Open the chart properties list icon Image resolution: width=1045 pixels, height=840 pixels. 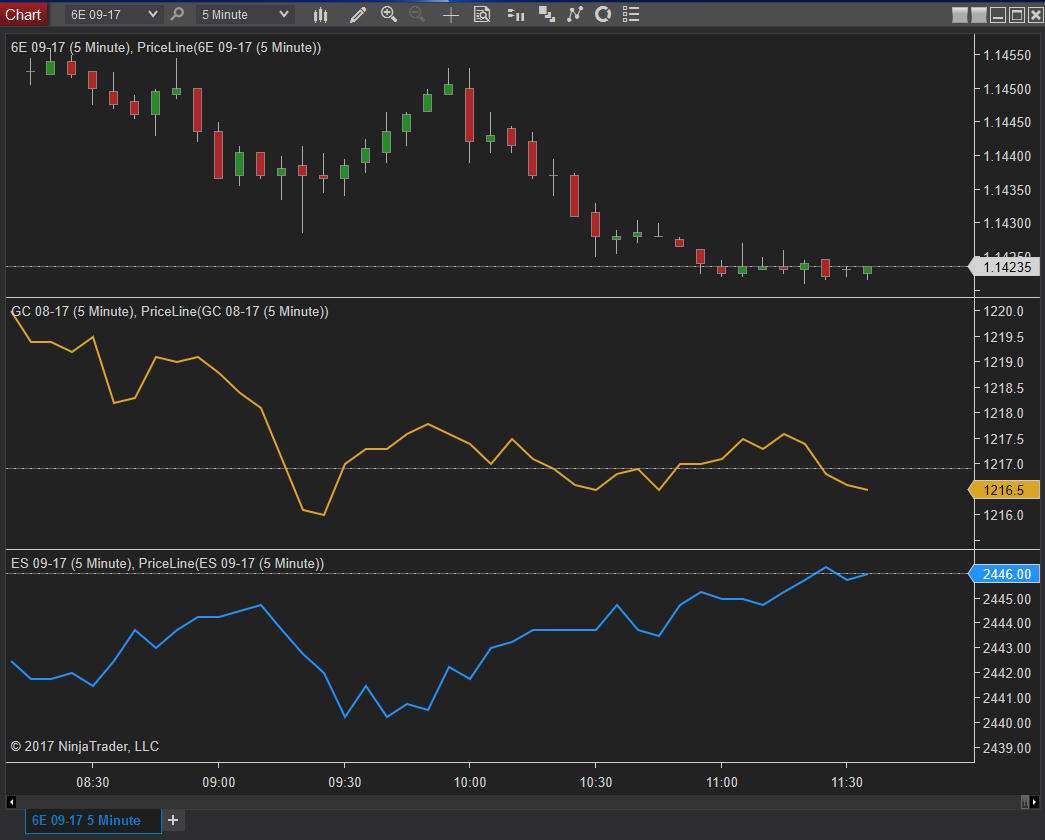(x=630, y=14)
